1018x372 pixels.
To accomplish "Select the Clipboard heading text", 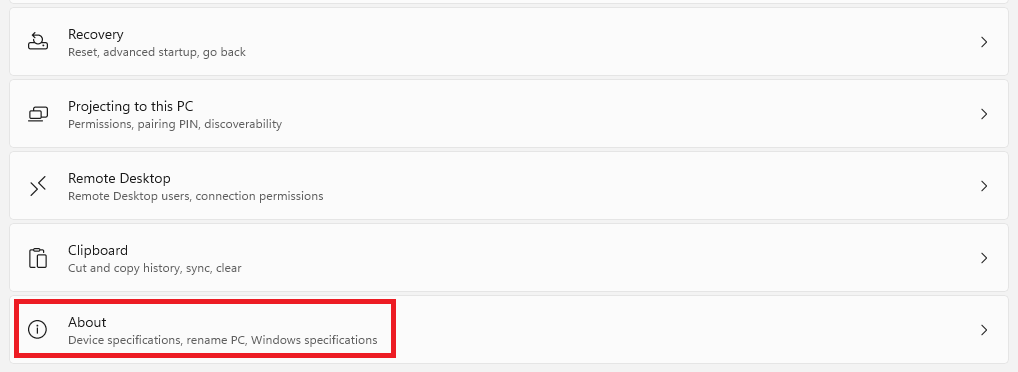I will 98,251.
